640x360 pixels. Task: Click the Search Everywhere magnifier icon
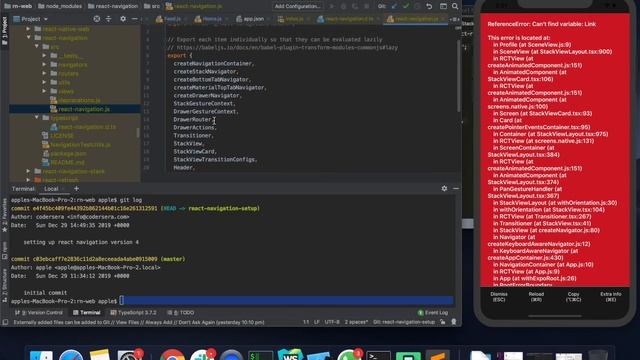[455, 6]
